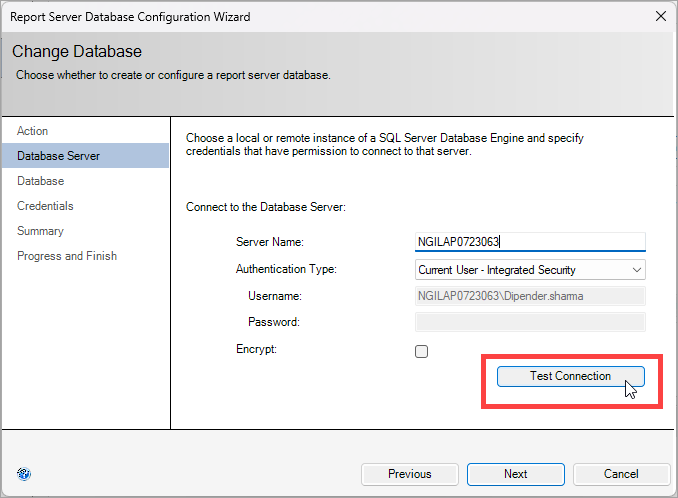Click the Change Database heading
678x498 pixels.
[77, 51]
